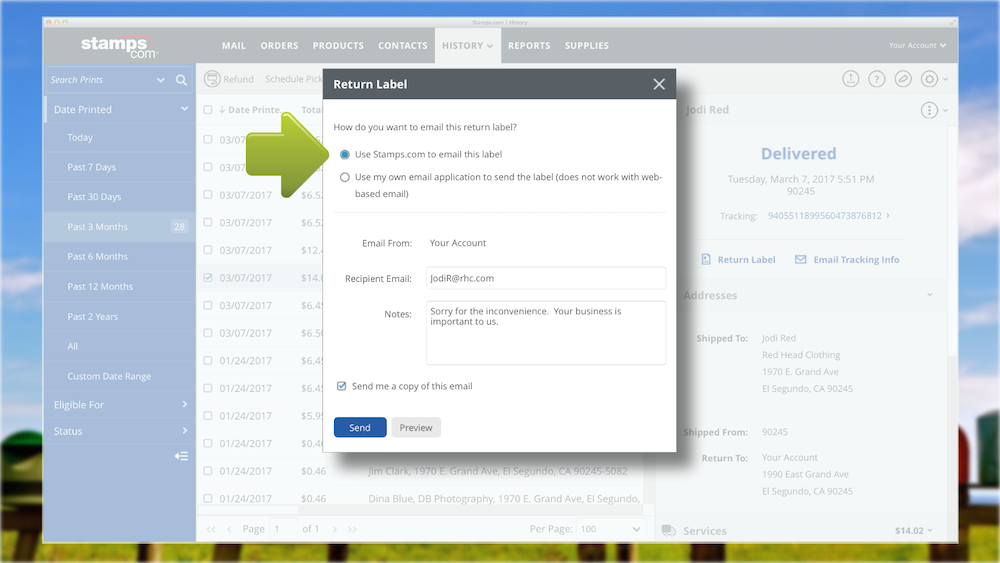Select 'Use my own email application' option
The height and width of the screenshot is (563, 1000).
345,177
